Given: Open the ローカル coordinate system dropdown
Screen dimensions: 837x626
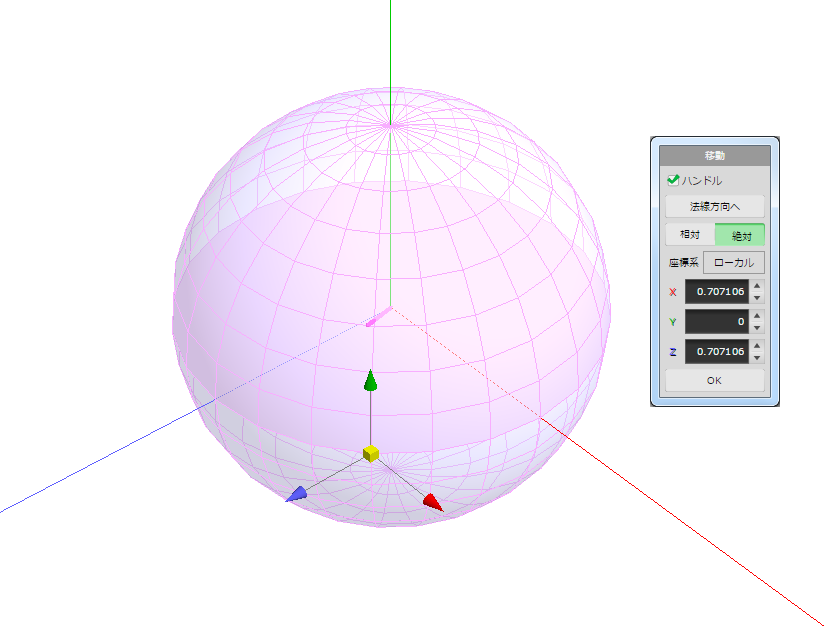Looking at the screenshot, I should click(x=734, y=263).
